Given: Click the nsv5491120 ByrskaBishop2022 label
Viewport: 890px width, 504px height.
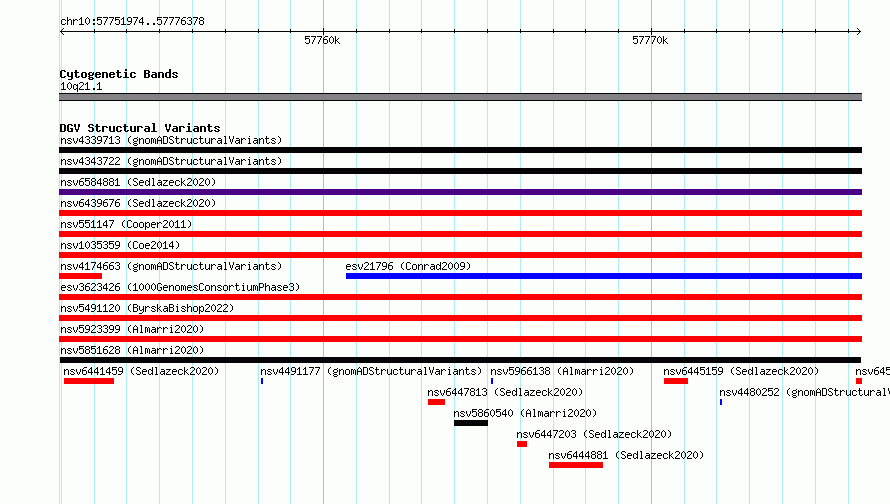Looking at the screenshot, I should tap(147, 308).
